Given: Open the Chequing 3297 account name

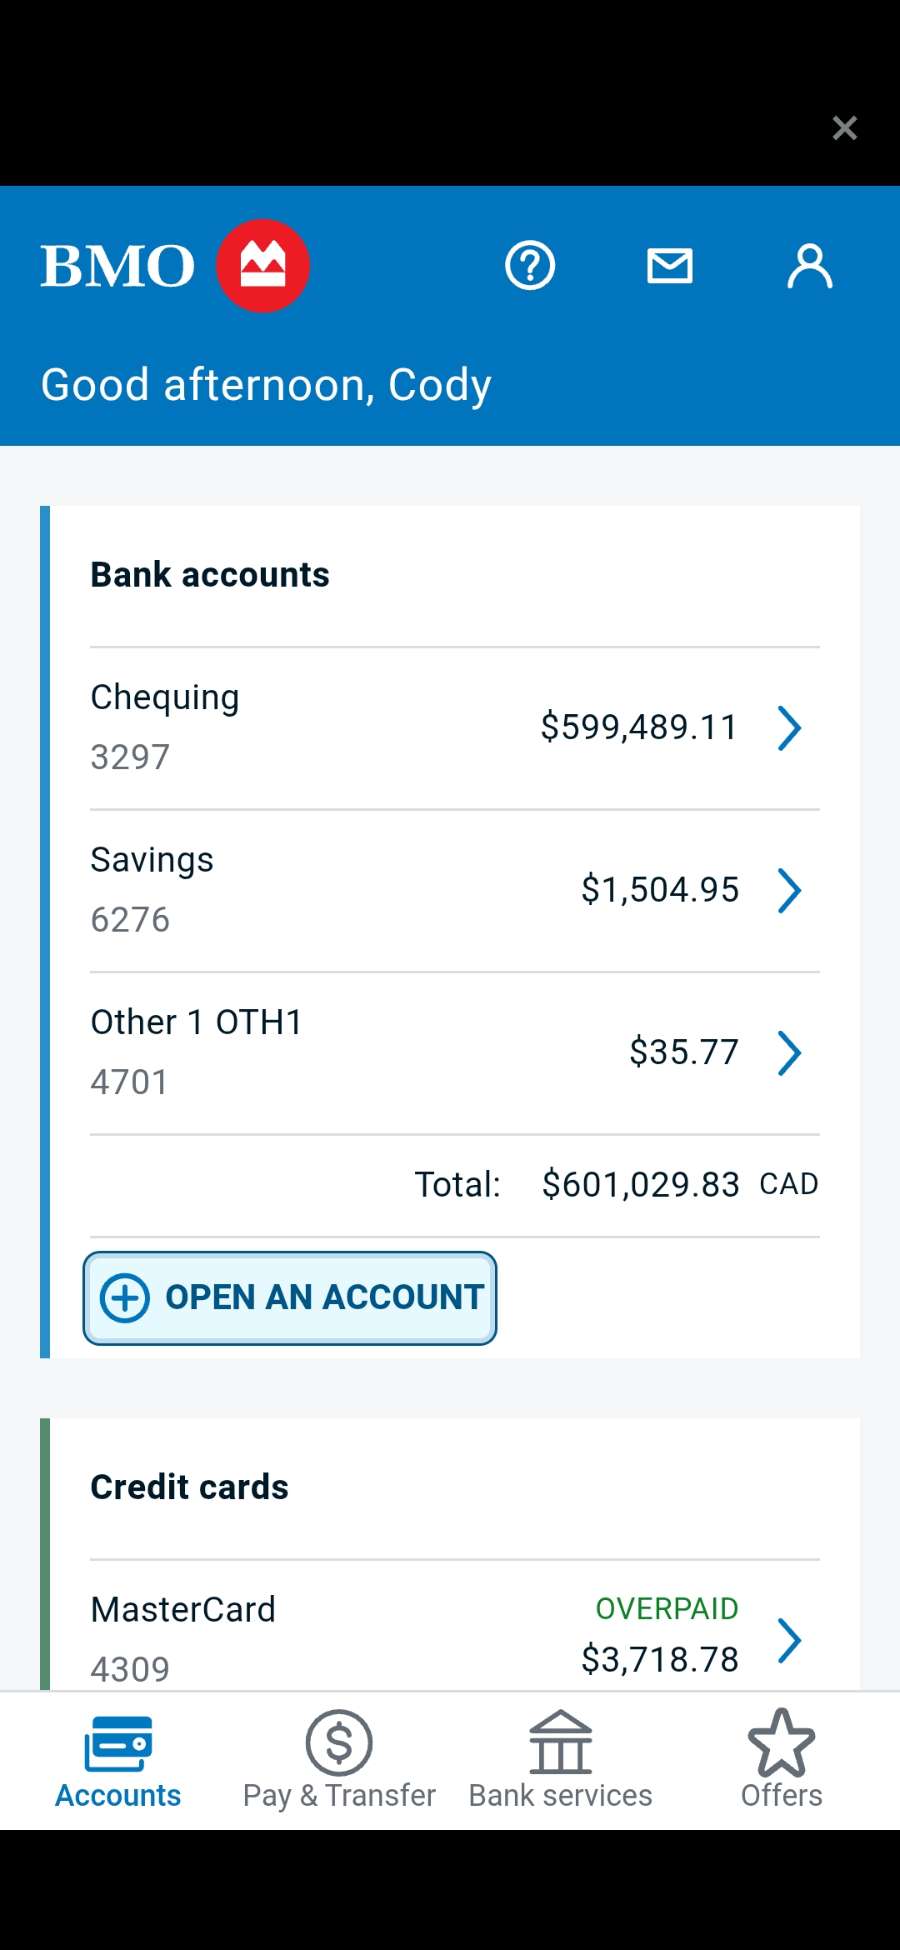Looking at the screenshot, I should pyautogui.click(x=165, y=697).
